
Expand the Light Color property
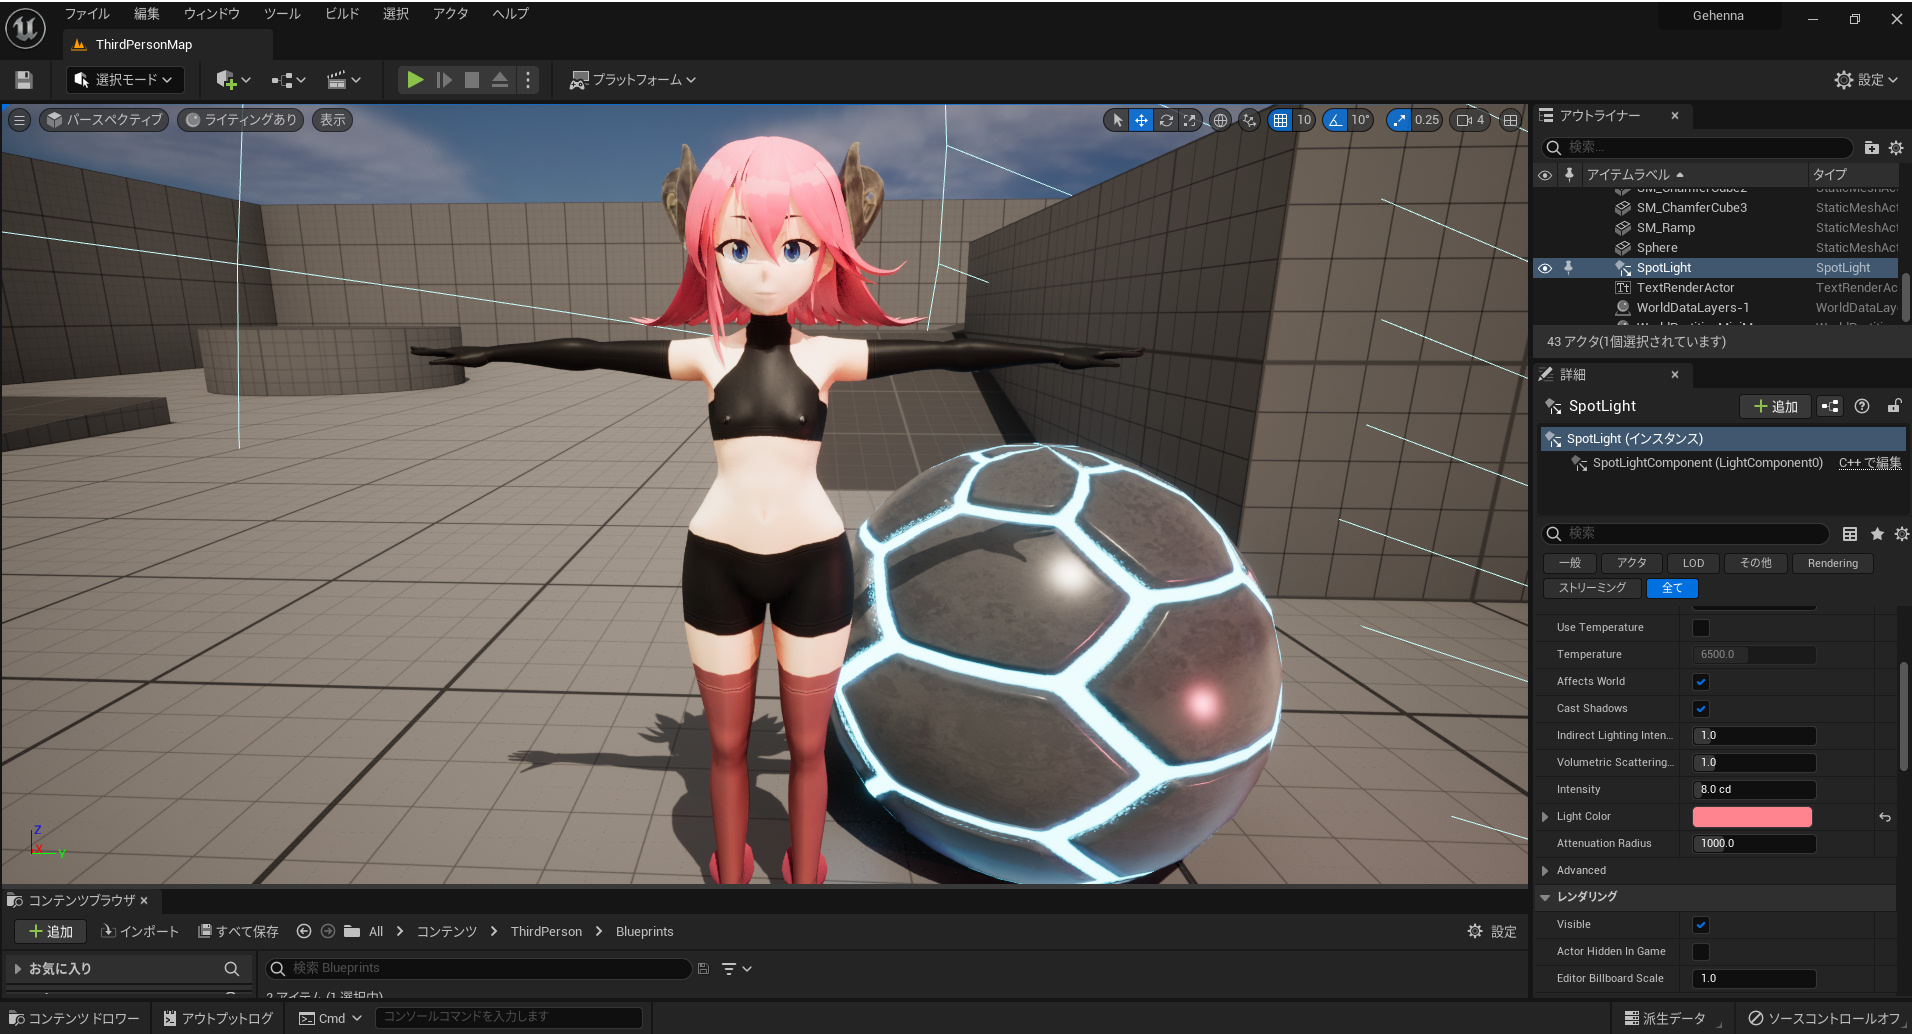pos(1545,817)
